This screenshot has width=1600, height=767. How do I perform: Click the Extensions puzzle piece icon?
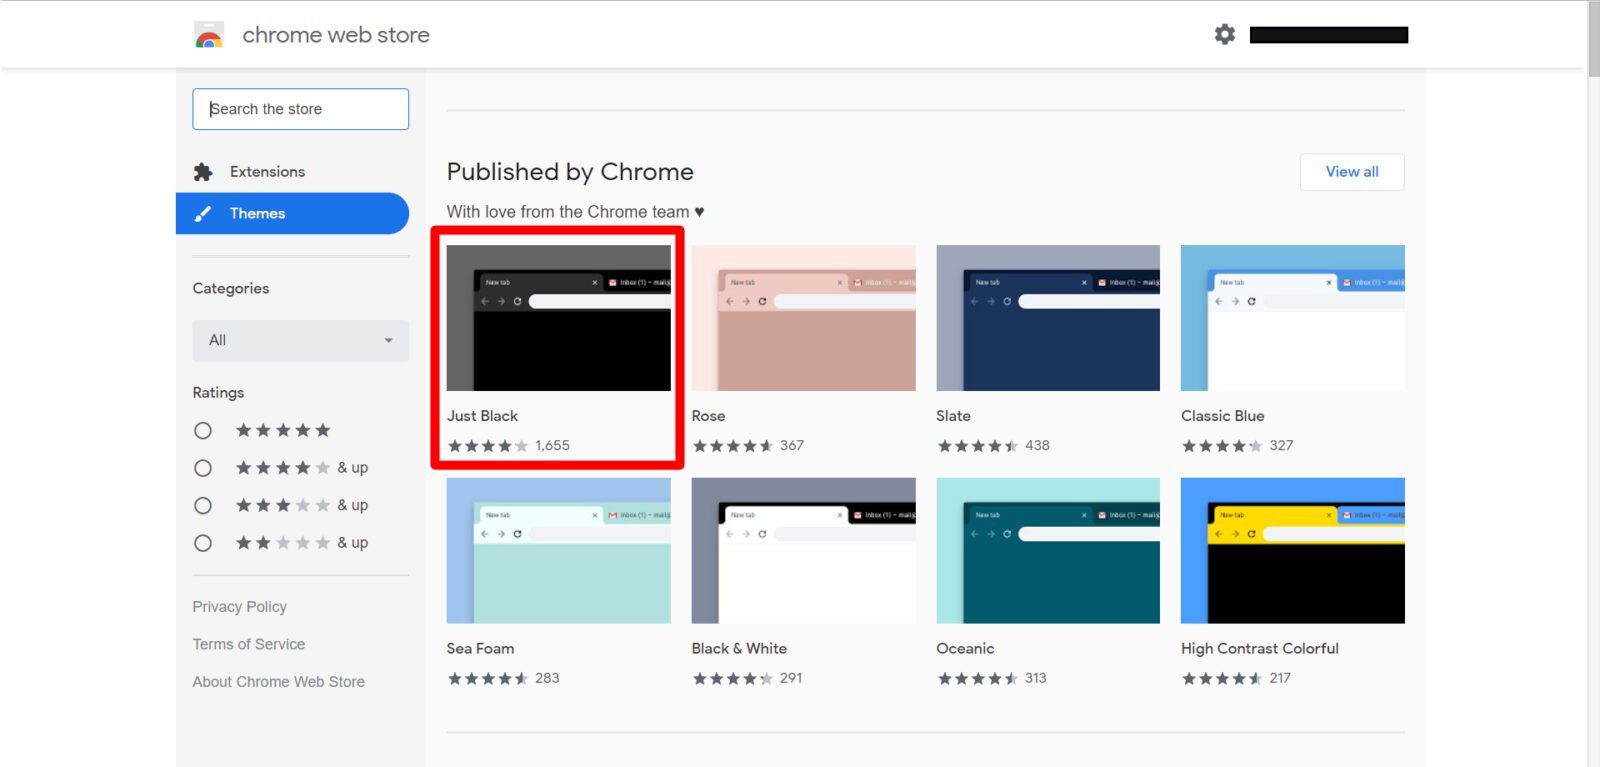[x=203, y=172]
